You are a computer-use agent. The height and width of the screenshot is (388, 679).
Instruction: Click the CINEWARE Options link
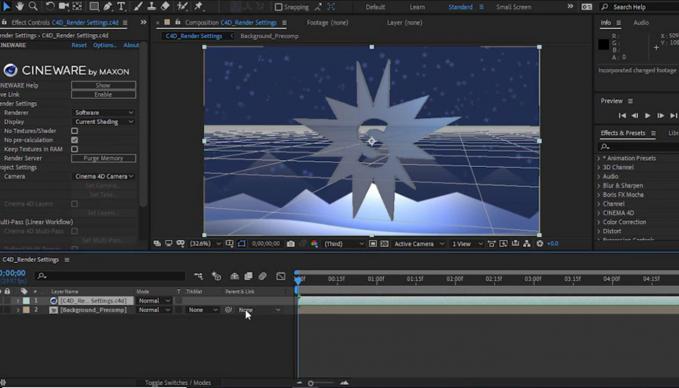[x=105, y=45]
